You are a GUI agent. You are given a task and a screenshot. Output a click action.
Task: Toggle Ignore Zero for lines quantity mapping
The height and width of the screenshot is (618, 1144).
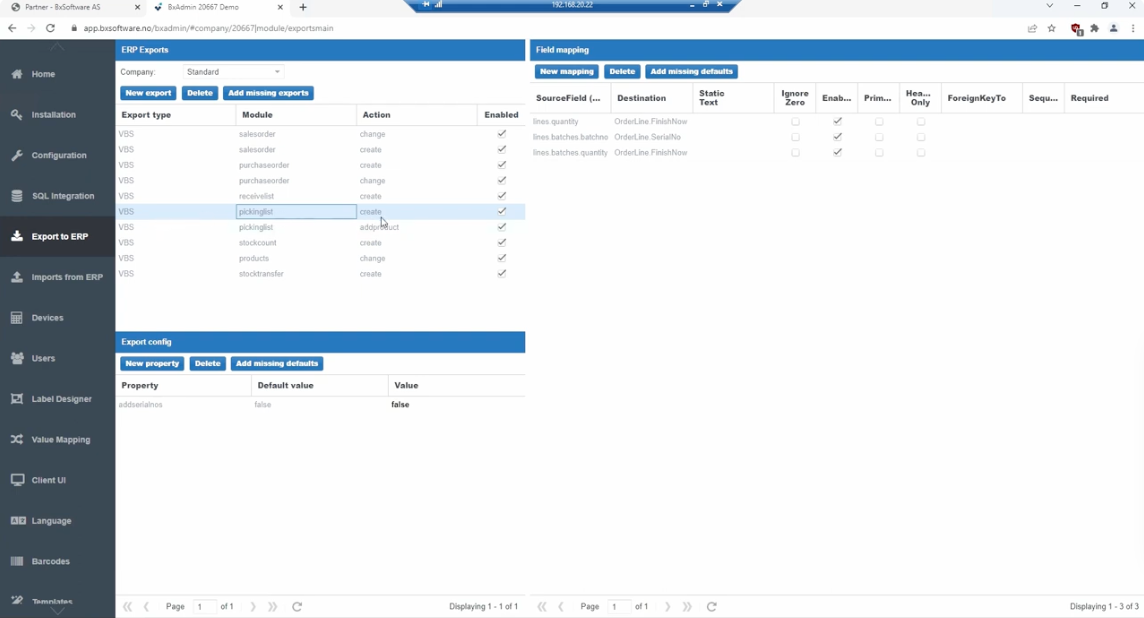(795, 121)
